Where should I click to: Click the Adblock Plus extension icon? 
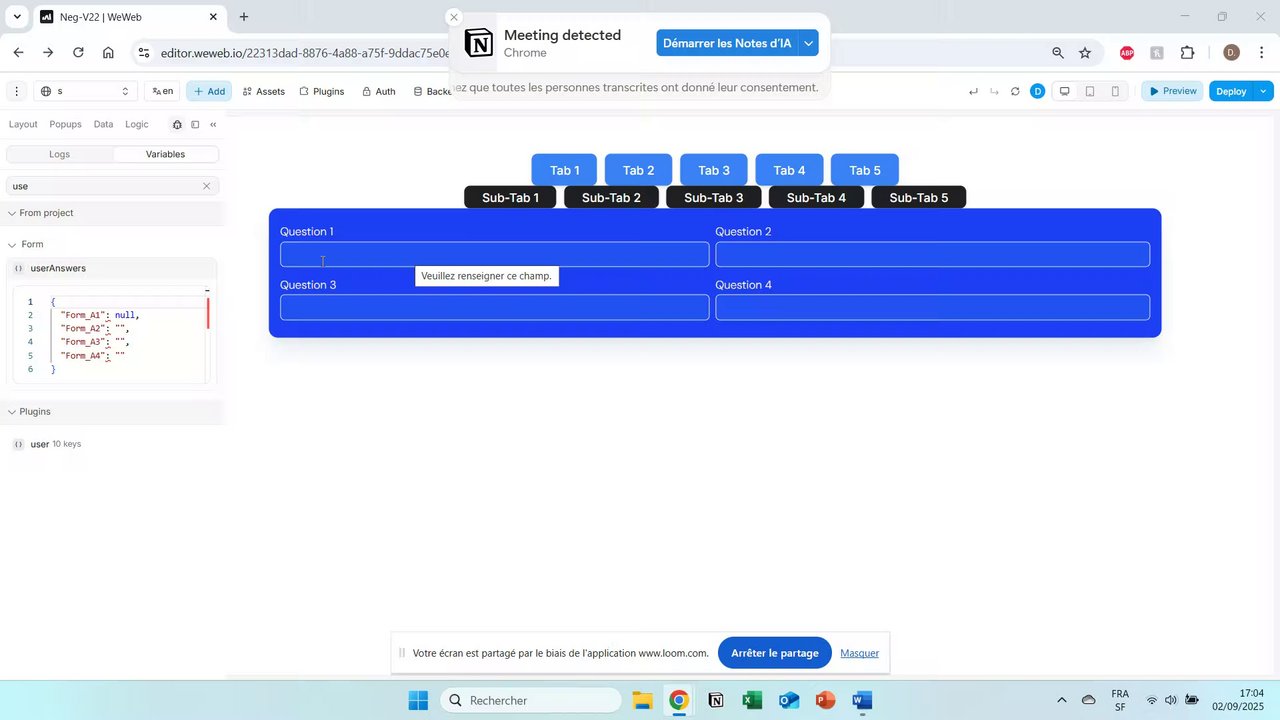pyautogui.click(x=1127, y=53)
